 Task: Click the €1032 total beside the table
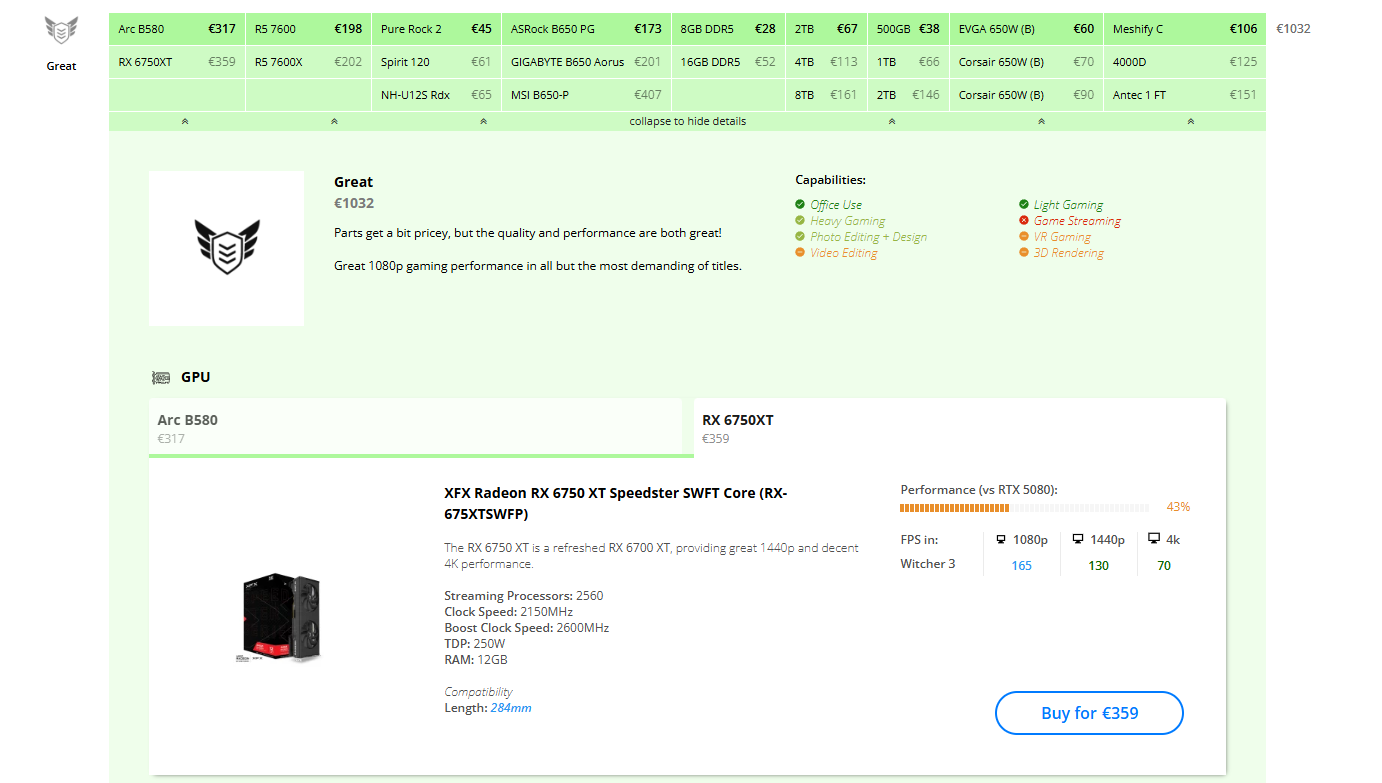coord(1293,29)
